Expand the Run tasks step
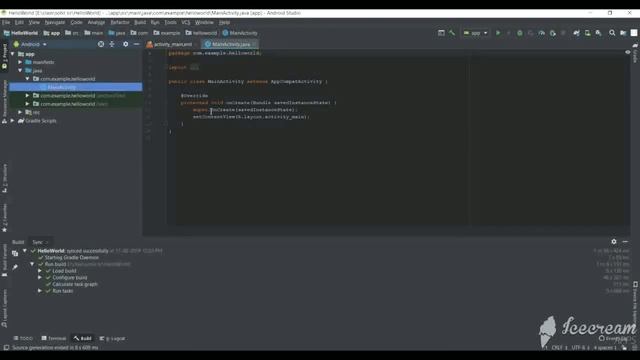 click(x=40, y=291)
